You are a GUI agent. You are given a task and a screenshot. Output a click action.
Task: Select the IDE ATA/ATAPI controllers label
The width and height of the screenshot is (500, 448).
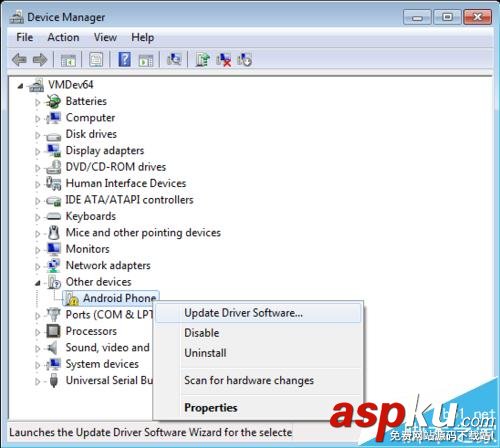[x=129, y=200]
